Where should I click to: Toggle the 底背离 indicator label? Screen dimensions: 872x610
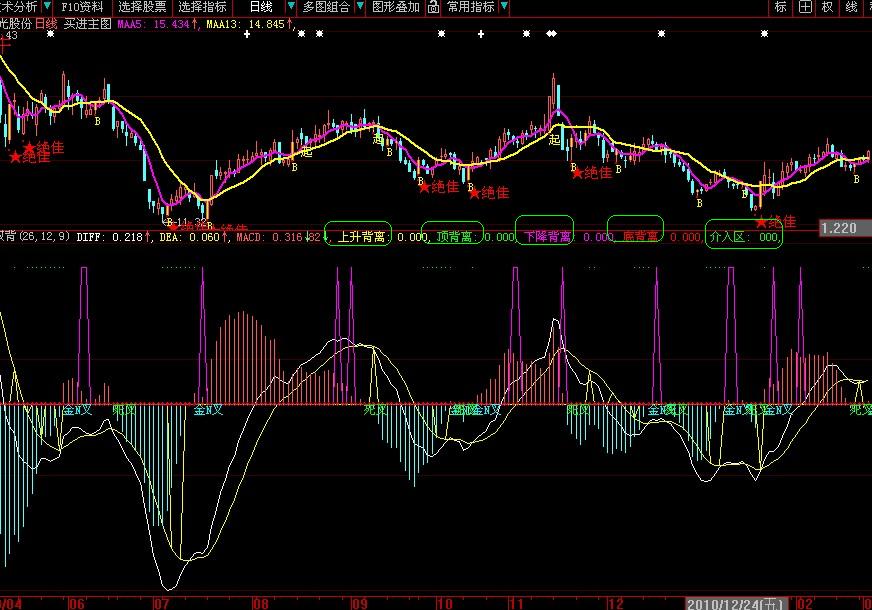click(635, 237)
